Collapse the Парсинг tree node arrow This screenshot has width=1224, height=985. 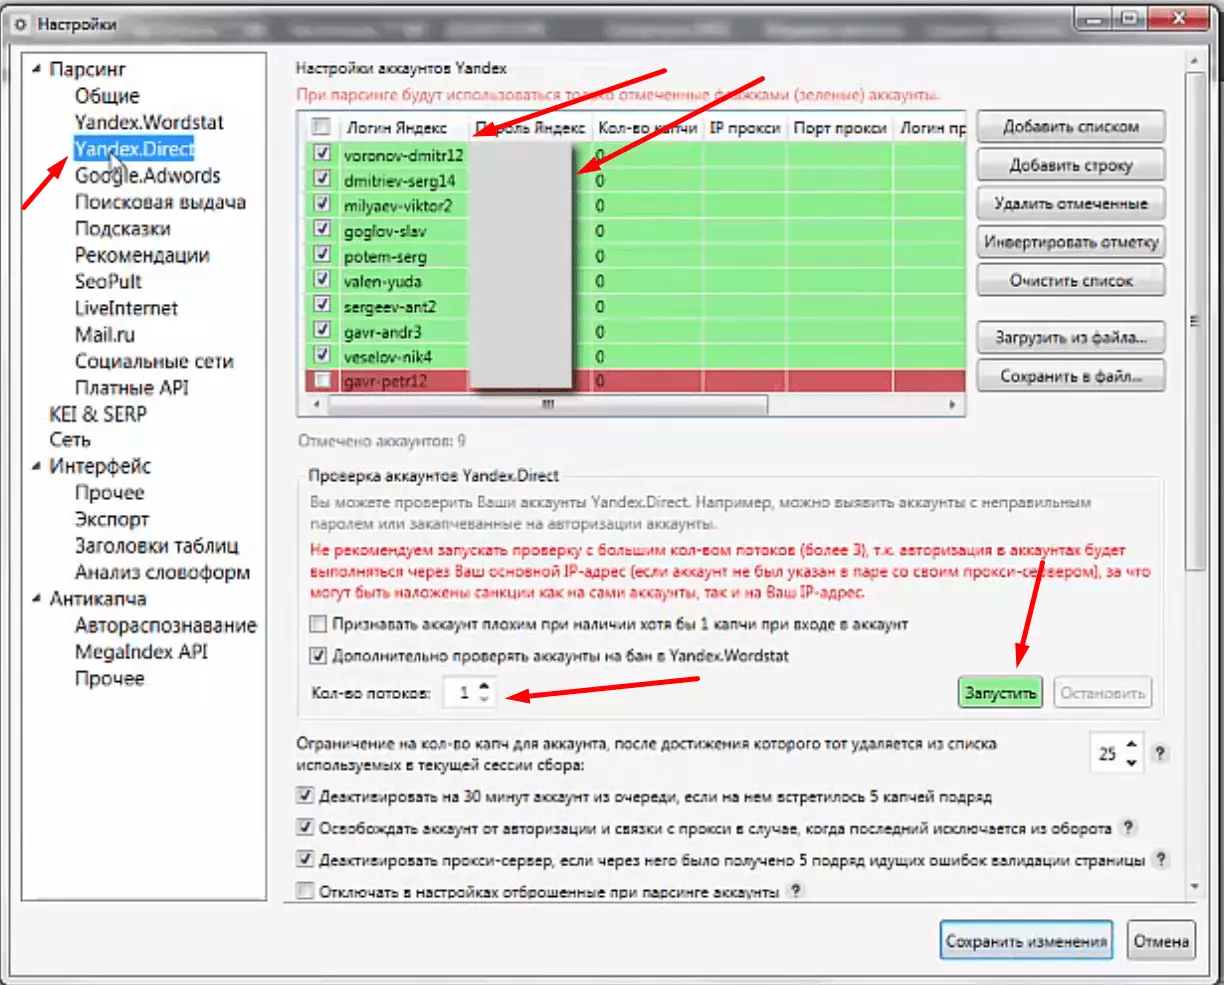coord(37,69)
